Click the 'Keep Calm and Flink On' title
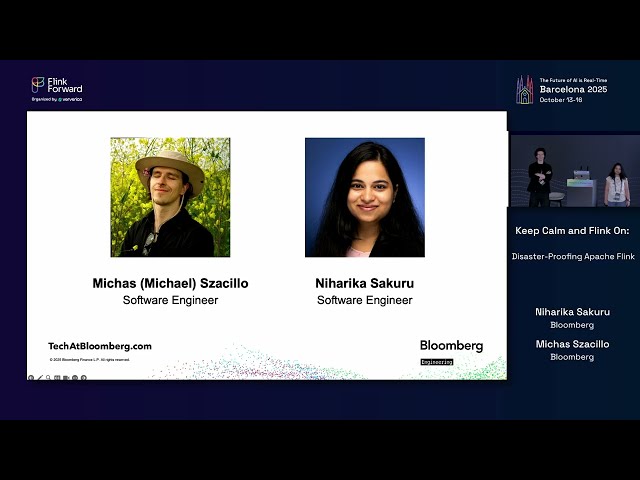This screenshot has width=640, height=480. [x=572, y=231]
